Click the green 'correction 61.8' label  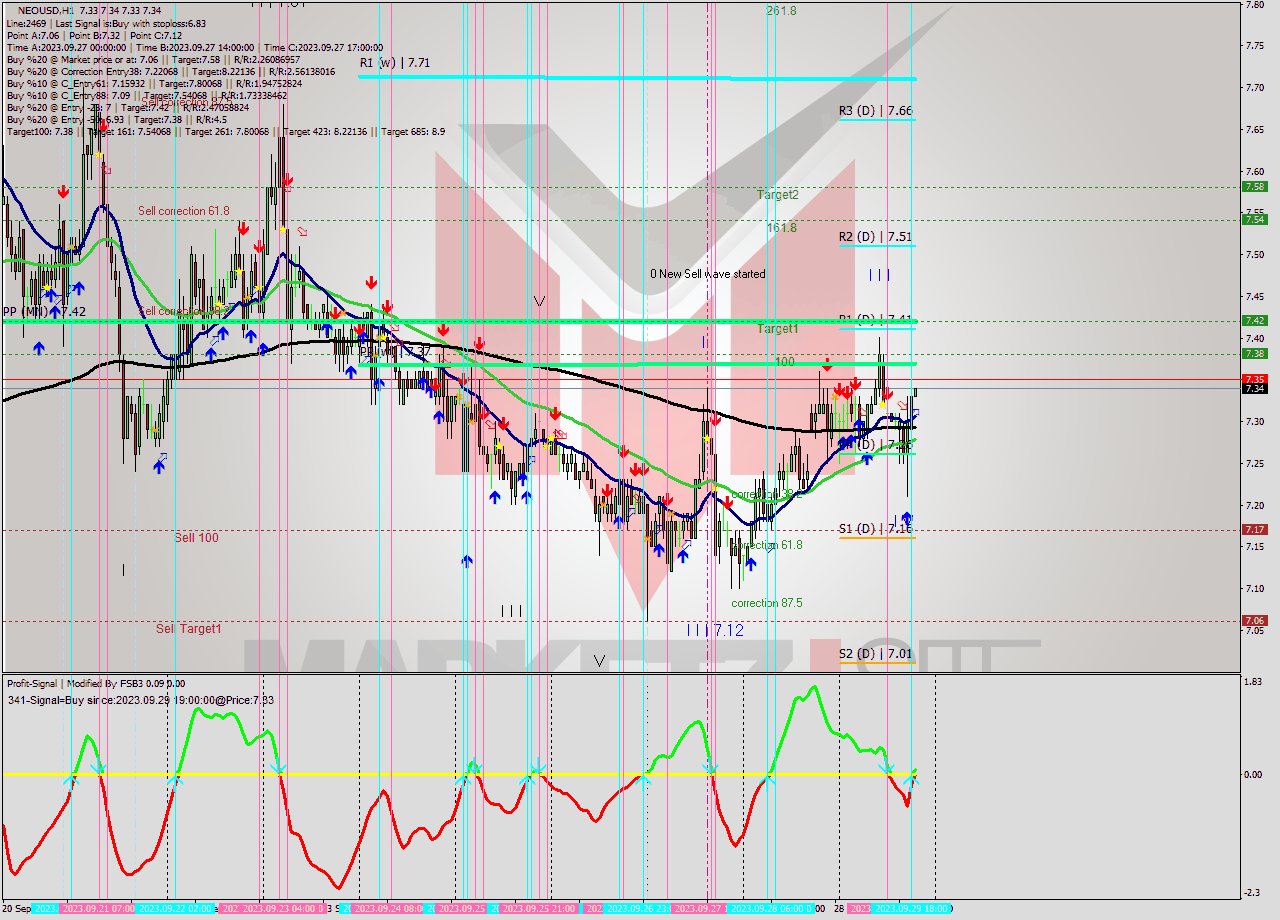pyautogui.click(x=767, y=545)
